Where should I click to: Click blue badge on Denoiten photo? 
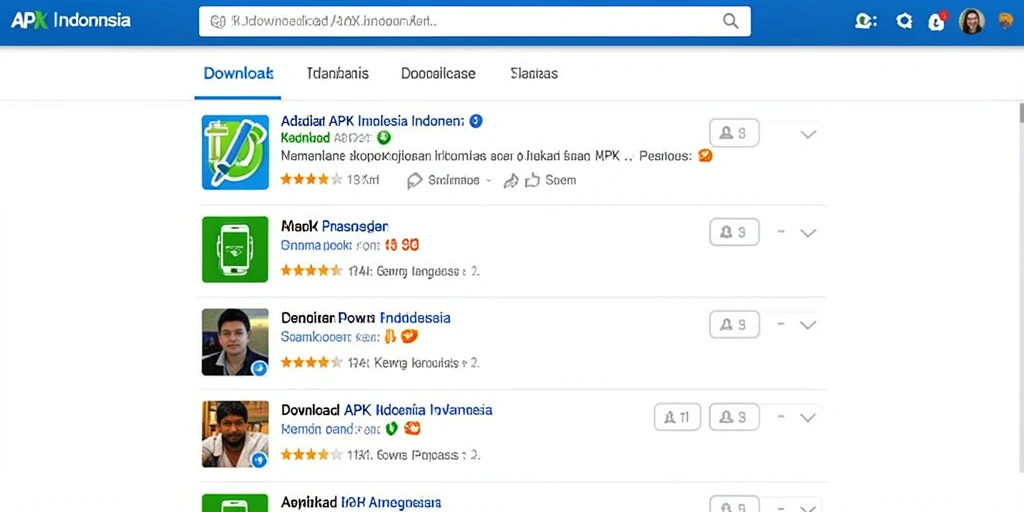pyautogui.click(x=259, y=368)
